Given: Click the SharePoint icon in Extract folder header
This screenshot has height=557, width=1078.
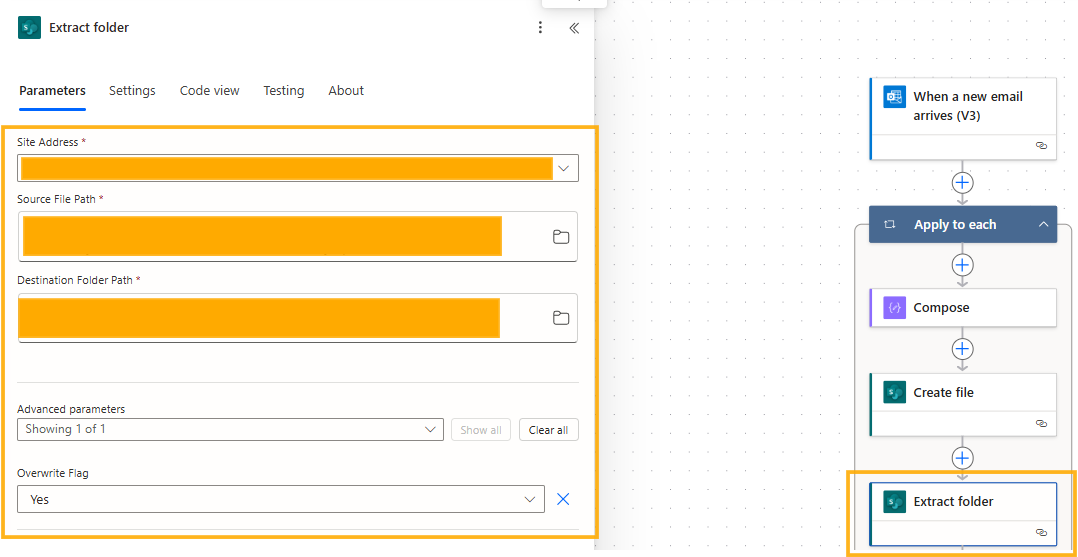Looking at the screenshot, I should (30, 28).
